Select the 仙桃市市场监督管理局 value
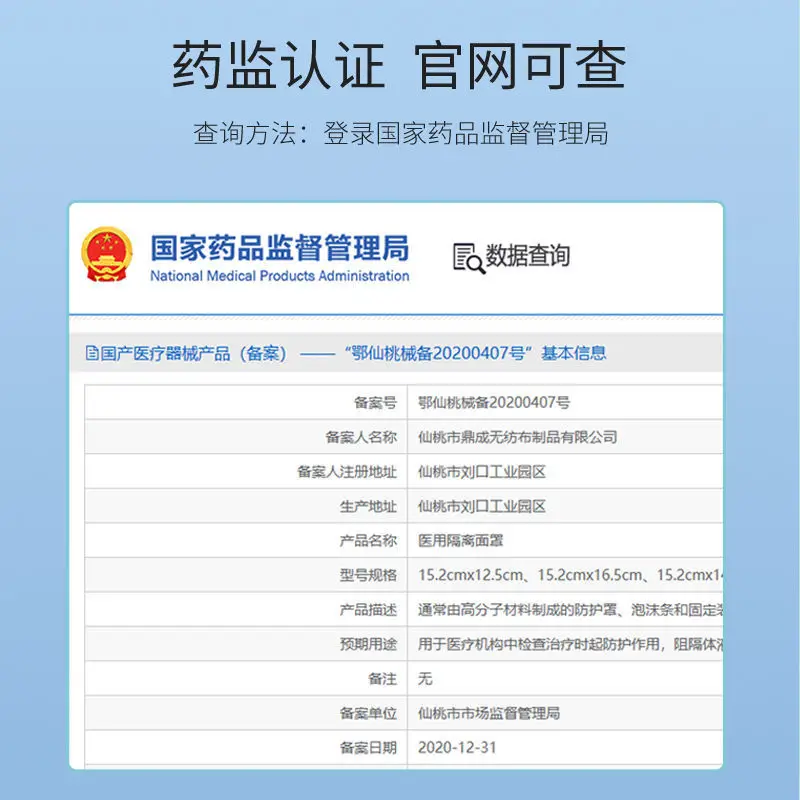 pos(489,713)
